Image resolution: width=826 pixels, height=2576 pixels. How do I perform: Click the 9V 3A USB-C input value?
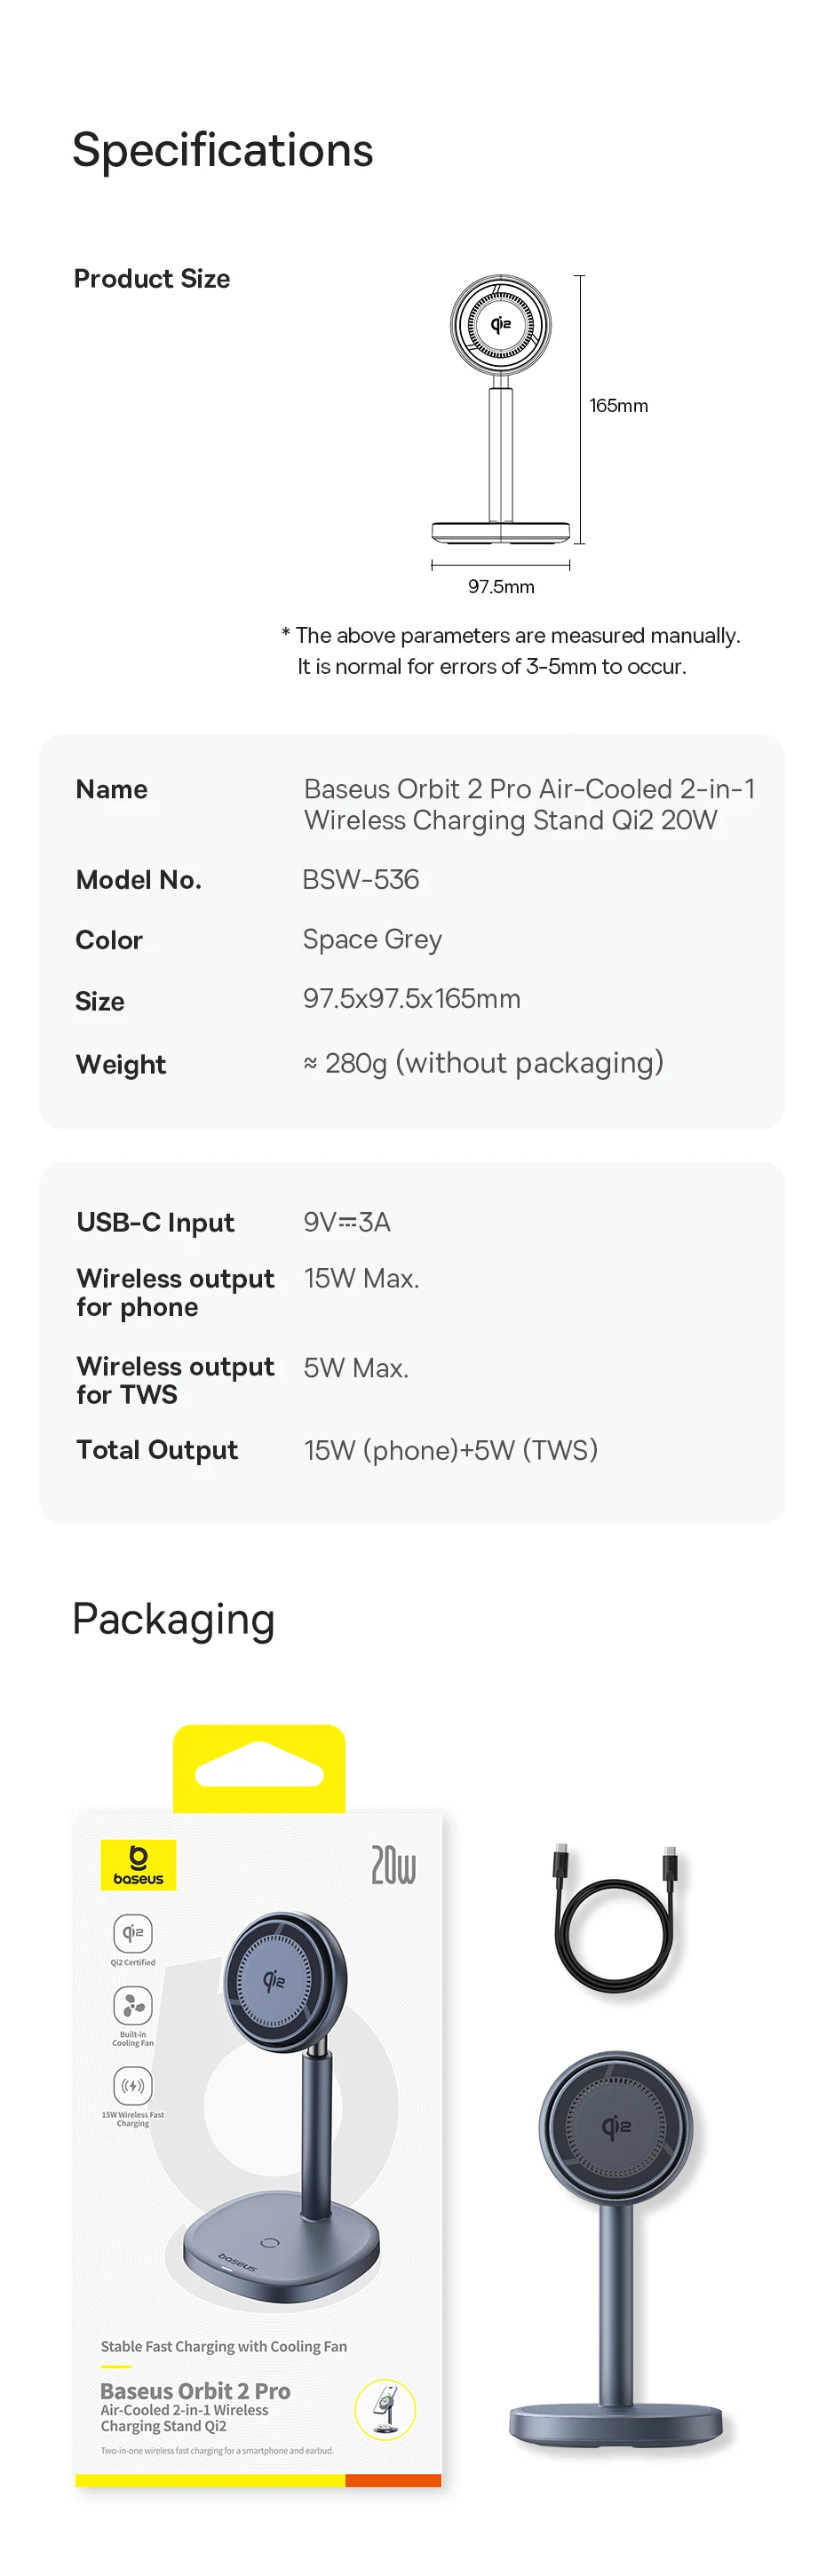click(347, 1222)
